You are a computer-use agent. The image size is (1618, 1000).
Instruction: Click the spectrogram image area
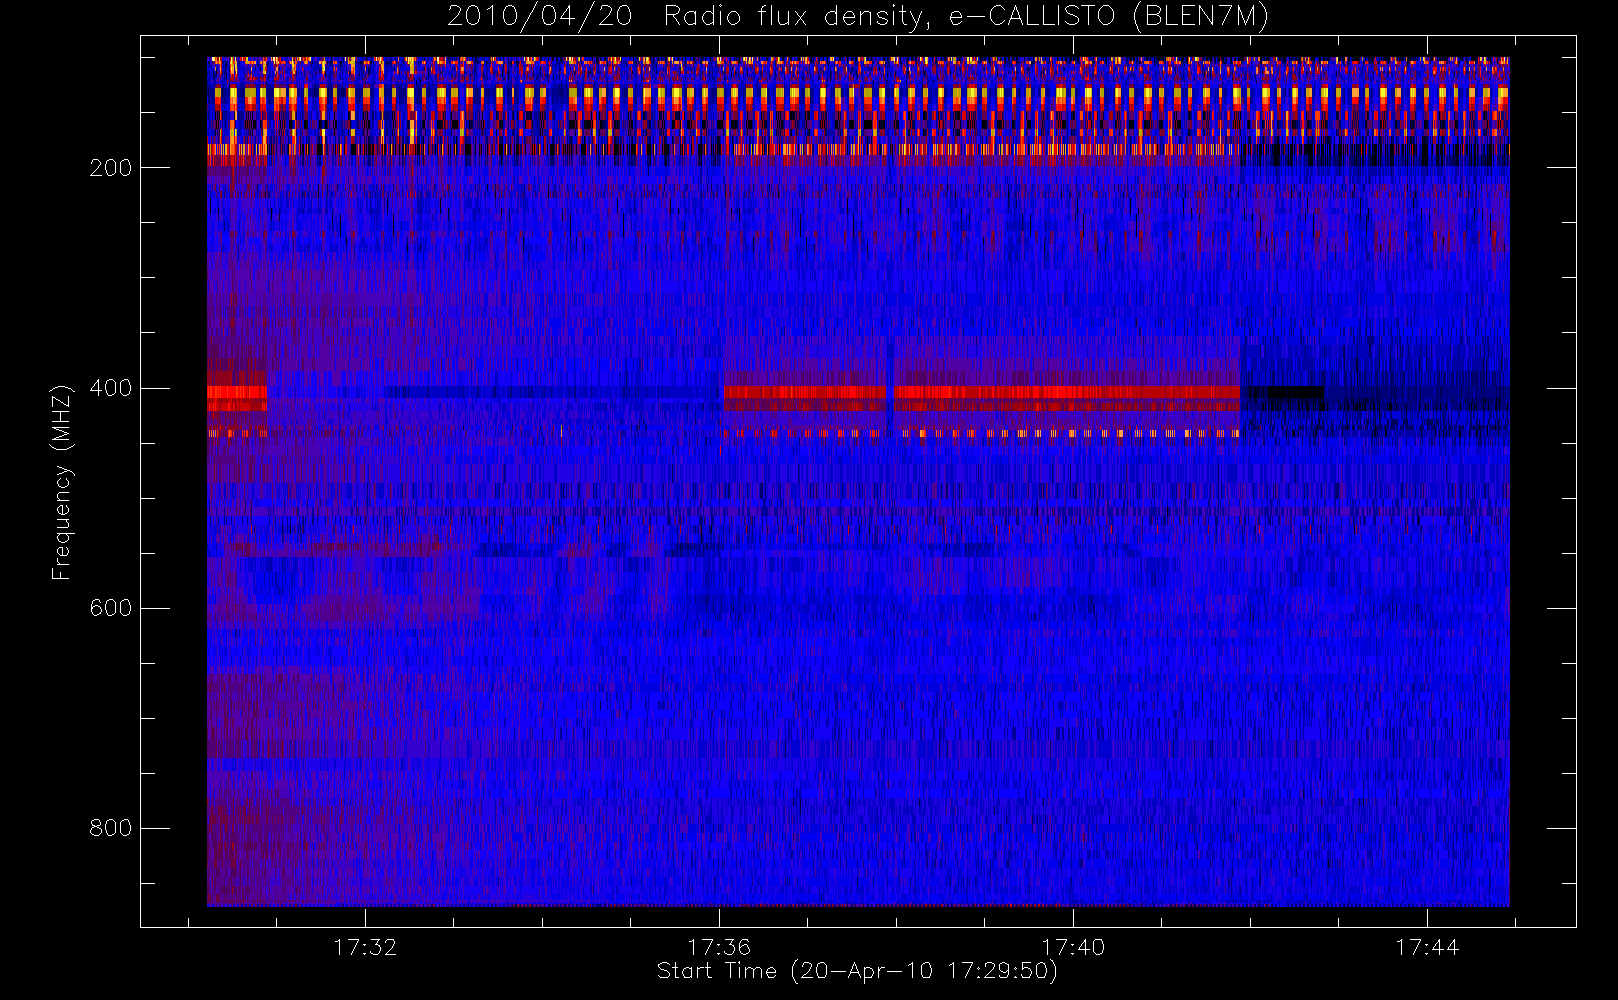point(858,482)
